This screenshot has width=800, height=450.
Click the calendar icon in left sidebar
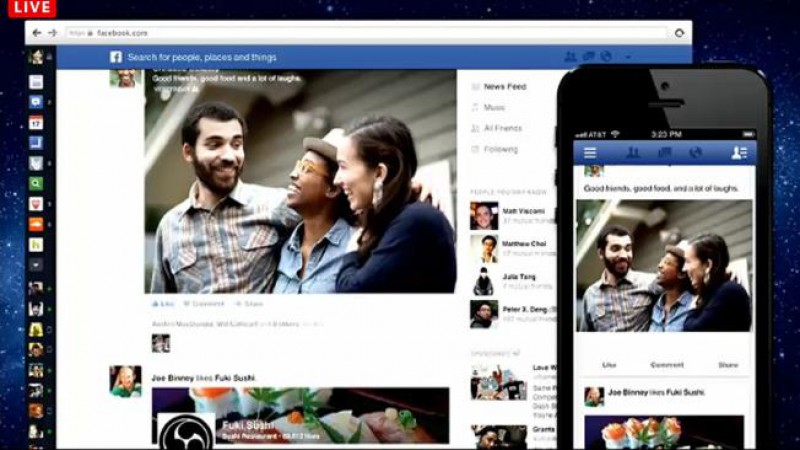36,123
